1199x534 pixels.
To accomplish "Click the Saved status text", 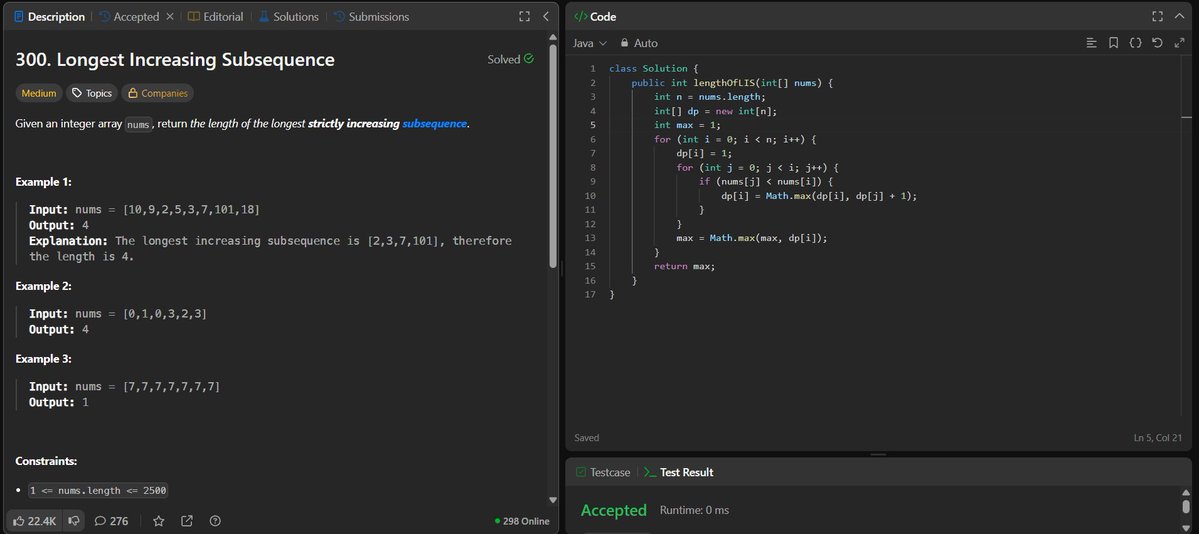I will pyautogui.click(x=587, y=438).
